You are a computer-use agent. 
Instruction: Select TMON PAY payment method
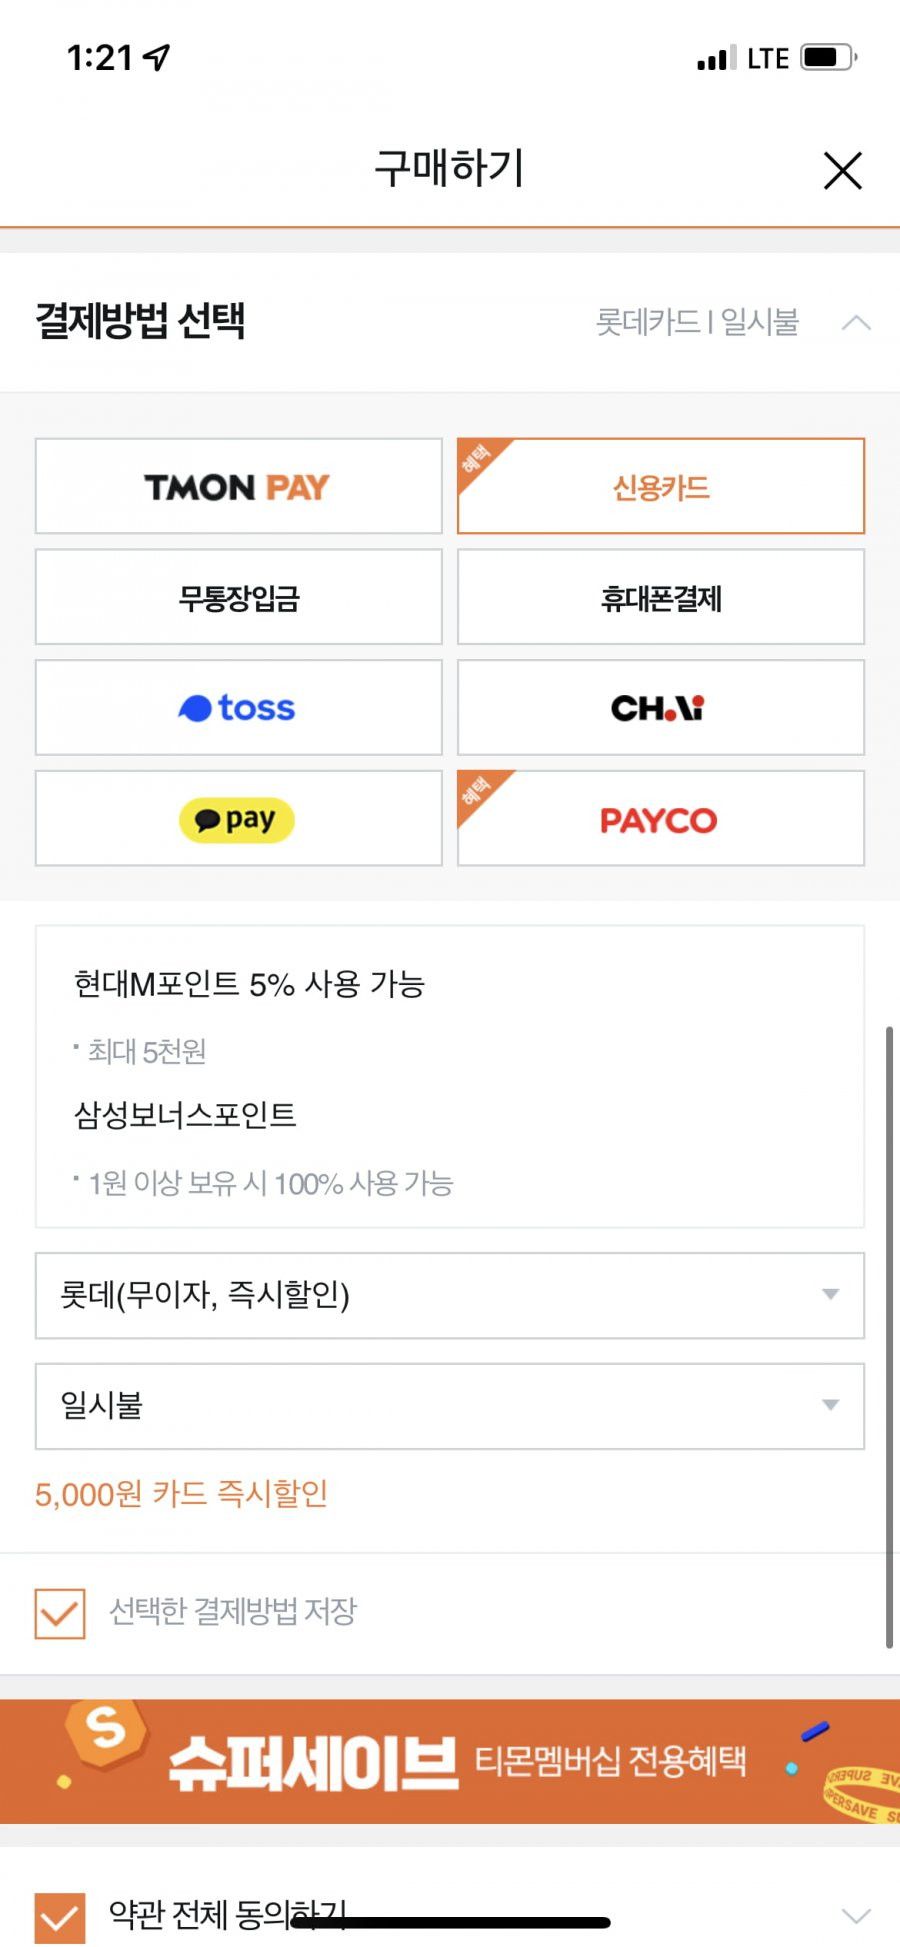tap(239, 486)
